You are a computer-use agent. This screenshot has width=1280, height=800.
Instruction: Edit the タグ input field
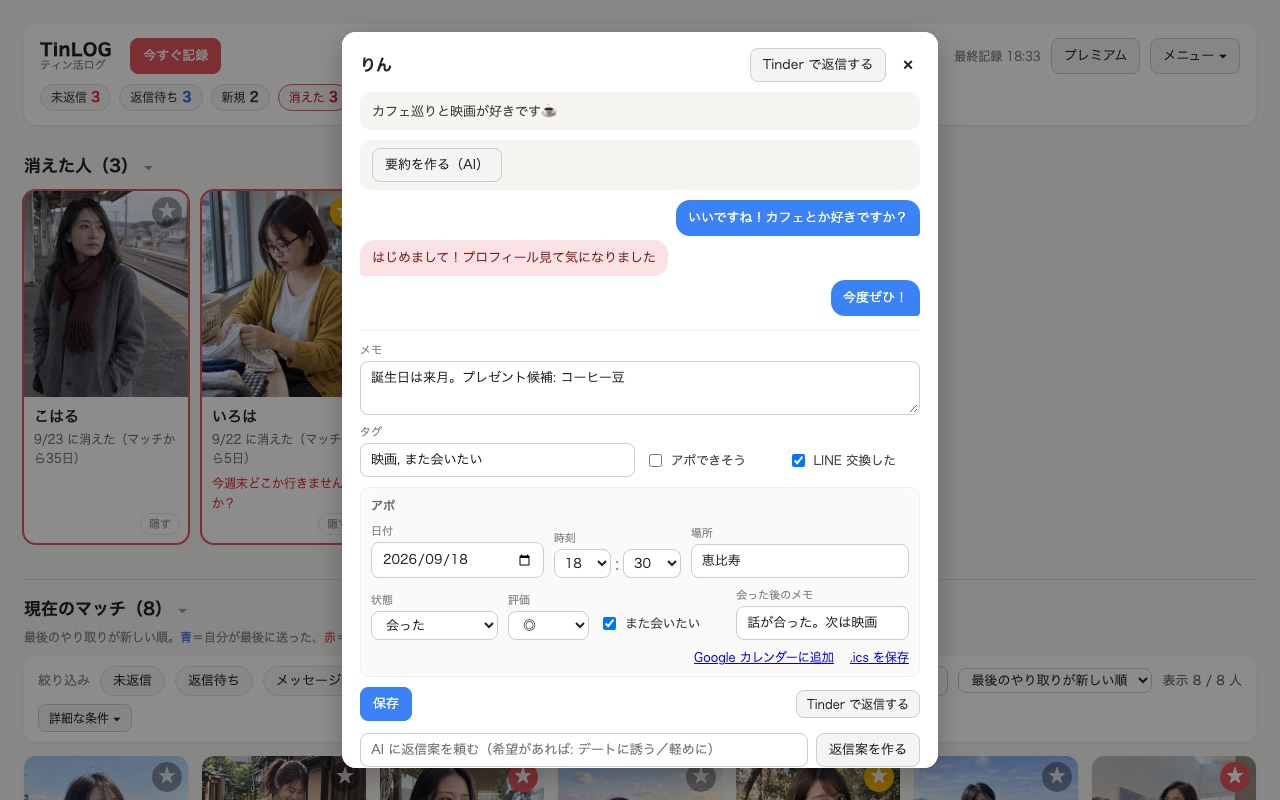click(497, 460)
